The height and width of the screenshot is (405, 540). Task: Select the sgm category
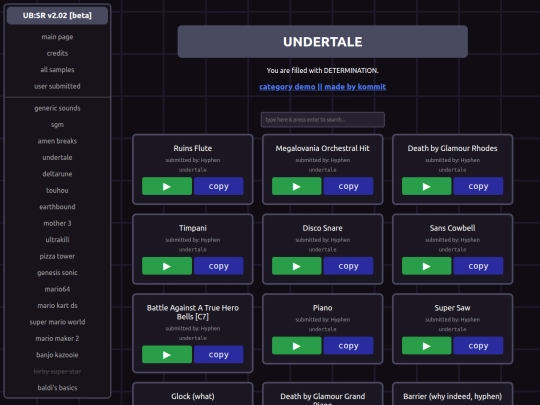57,125
